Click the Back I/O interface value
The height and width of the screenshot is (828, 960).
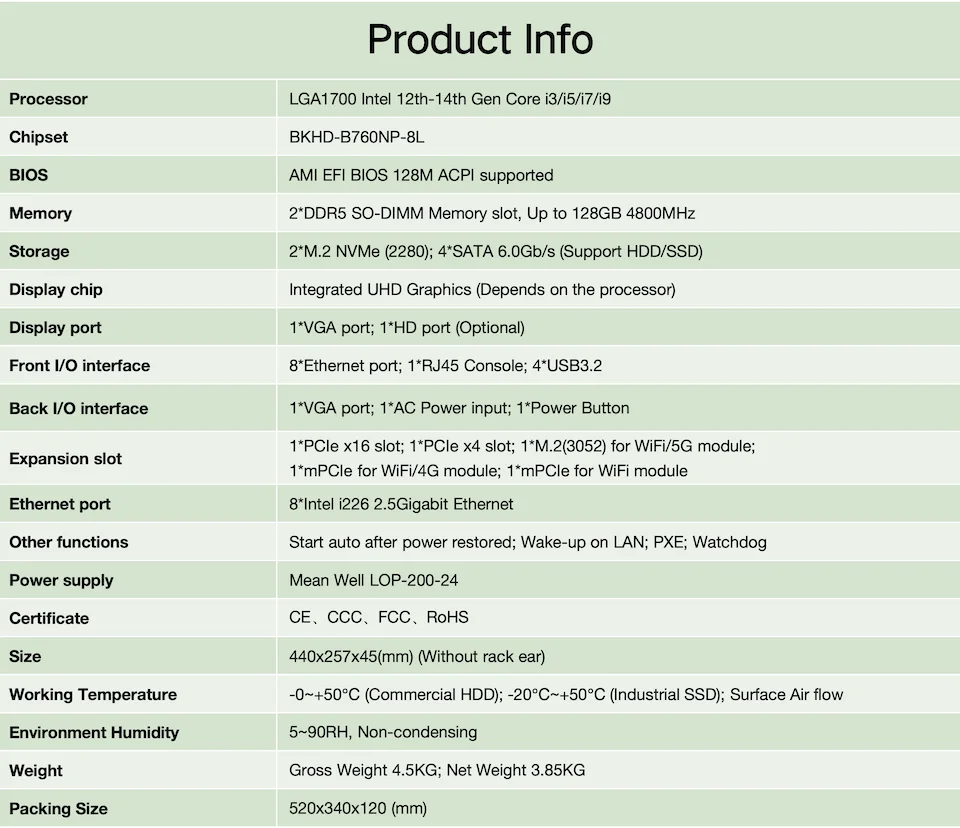click(x=459, y=408)
